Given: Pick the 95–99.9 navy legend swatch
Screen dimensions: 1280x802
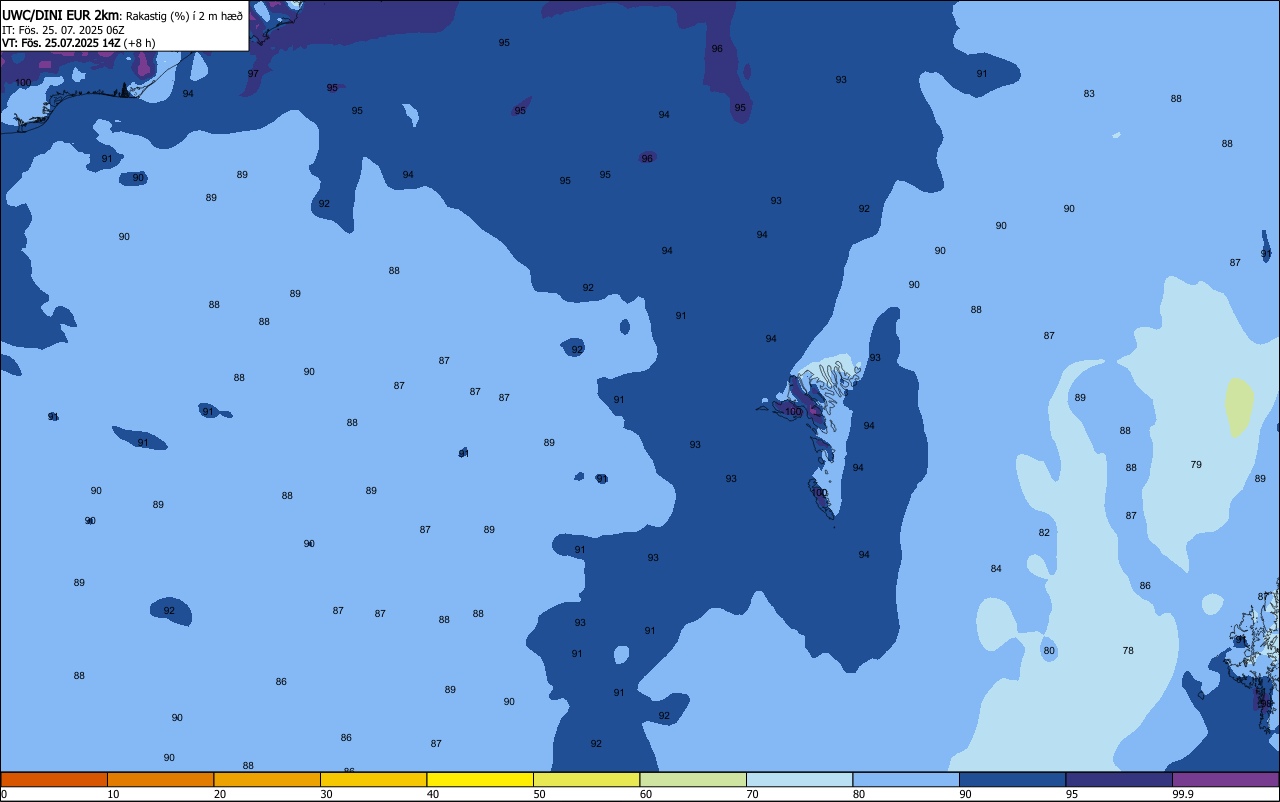Looking at the screenshot, I should pos(1119,779).
